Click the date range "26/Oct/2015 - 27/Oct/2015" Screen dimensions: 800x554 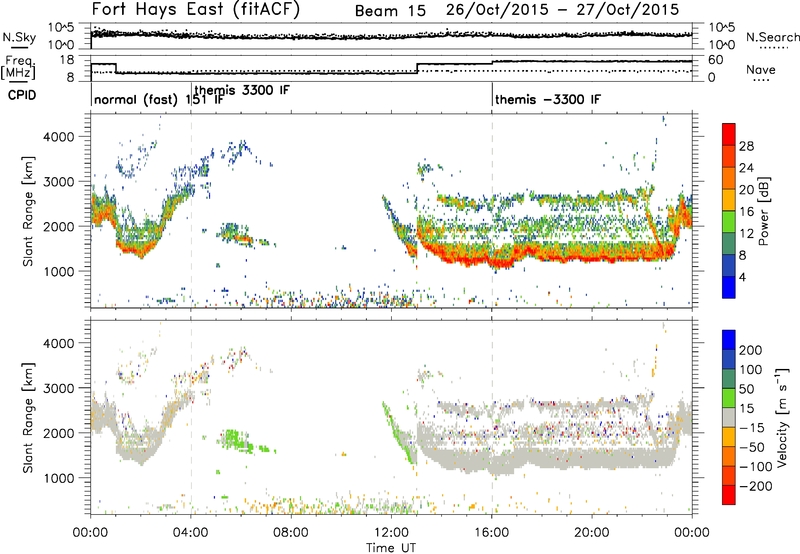(x=562, y=10)
